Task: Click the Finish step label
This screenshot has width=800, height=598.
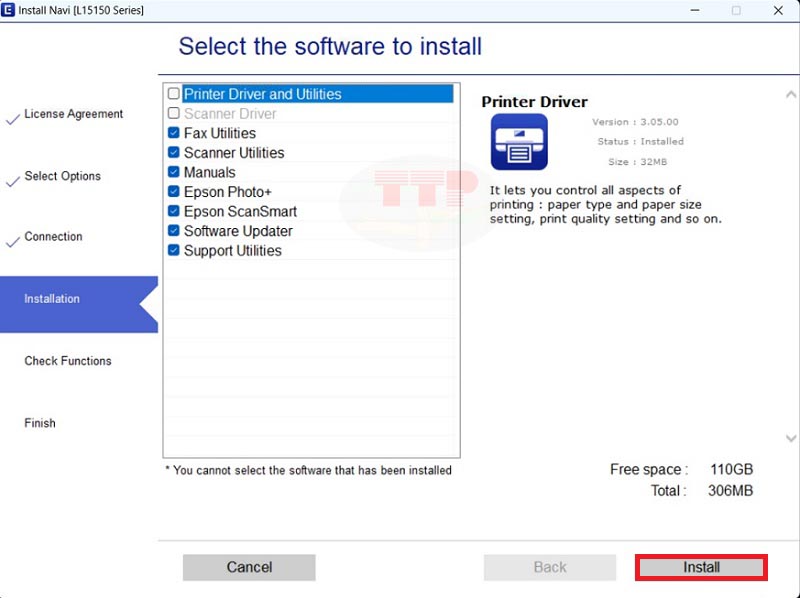Action: coord(40,423)
